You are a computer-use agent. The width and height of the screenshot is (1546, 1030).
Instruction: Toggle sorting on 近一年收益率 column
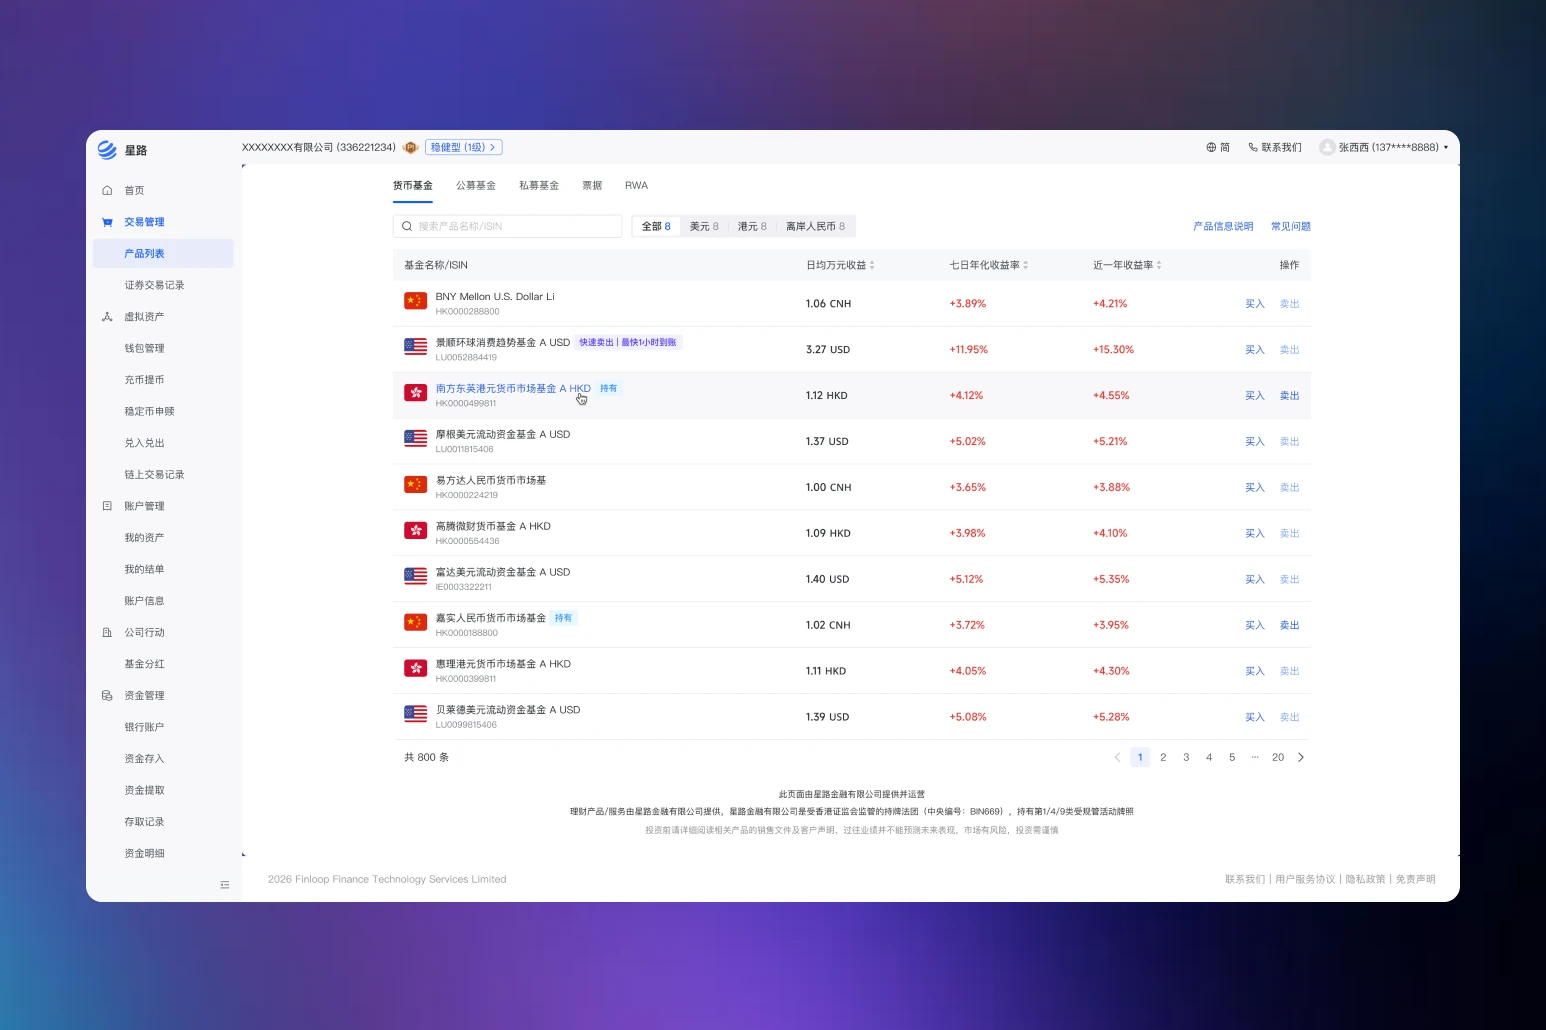tap(1159, 265)
